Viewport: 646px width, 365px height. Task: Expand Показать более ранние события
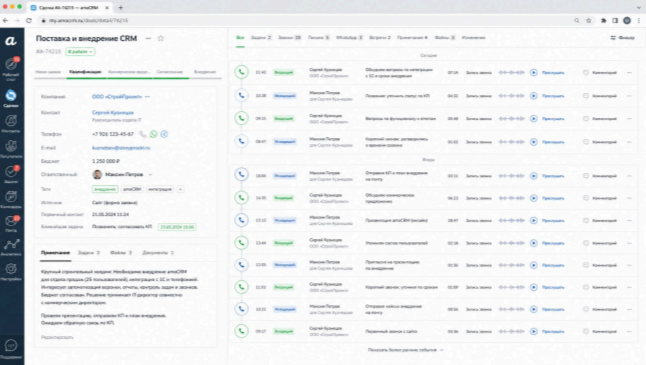point(405,350)
